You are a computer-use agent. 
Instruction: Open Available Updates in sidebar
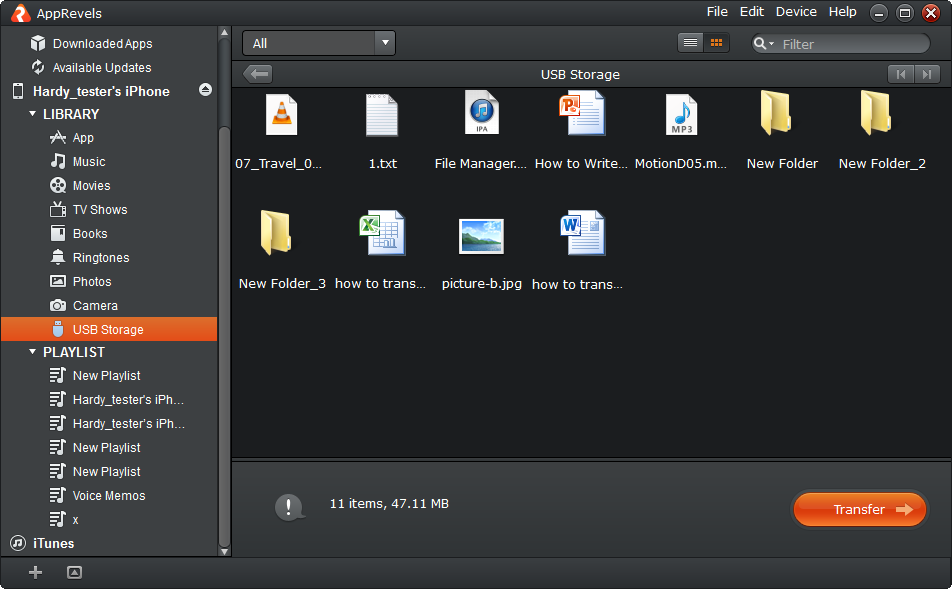point(102,67)
